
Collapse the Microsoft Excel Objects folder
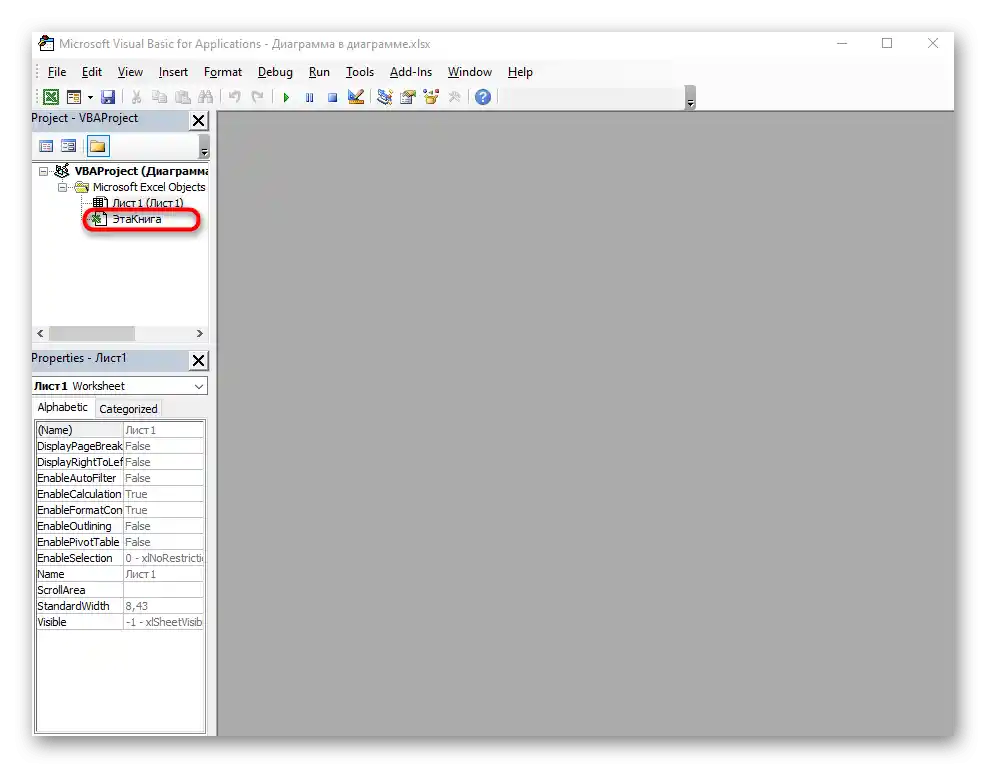click(x=62, y=187)
